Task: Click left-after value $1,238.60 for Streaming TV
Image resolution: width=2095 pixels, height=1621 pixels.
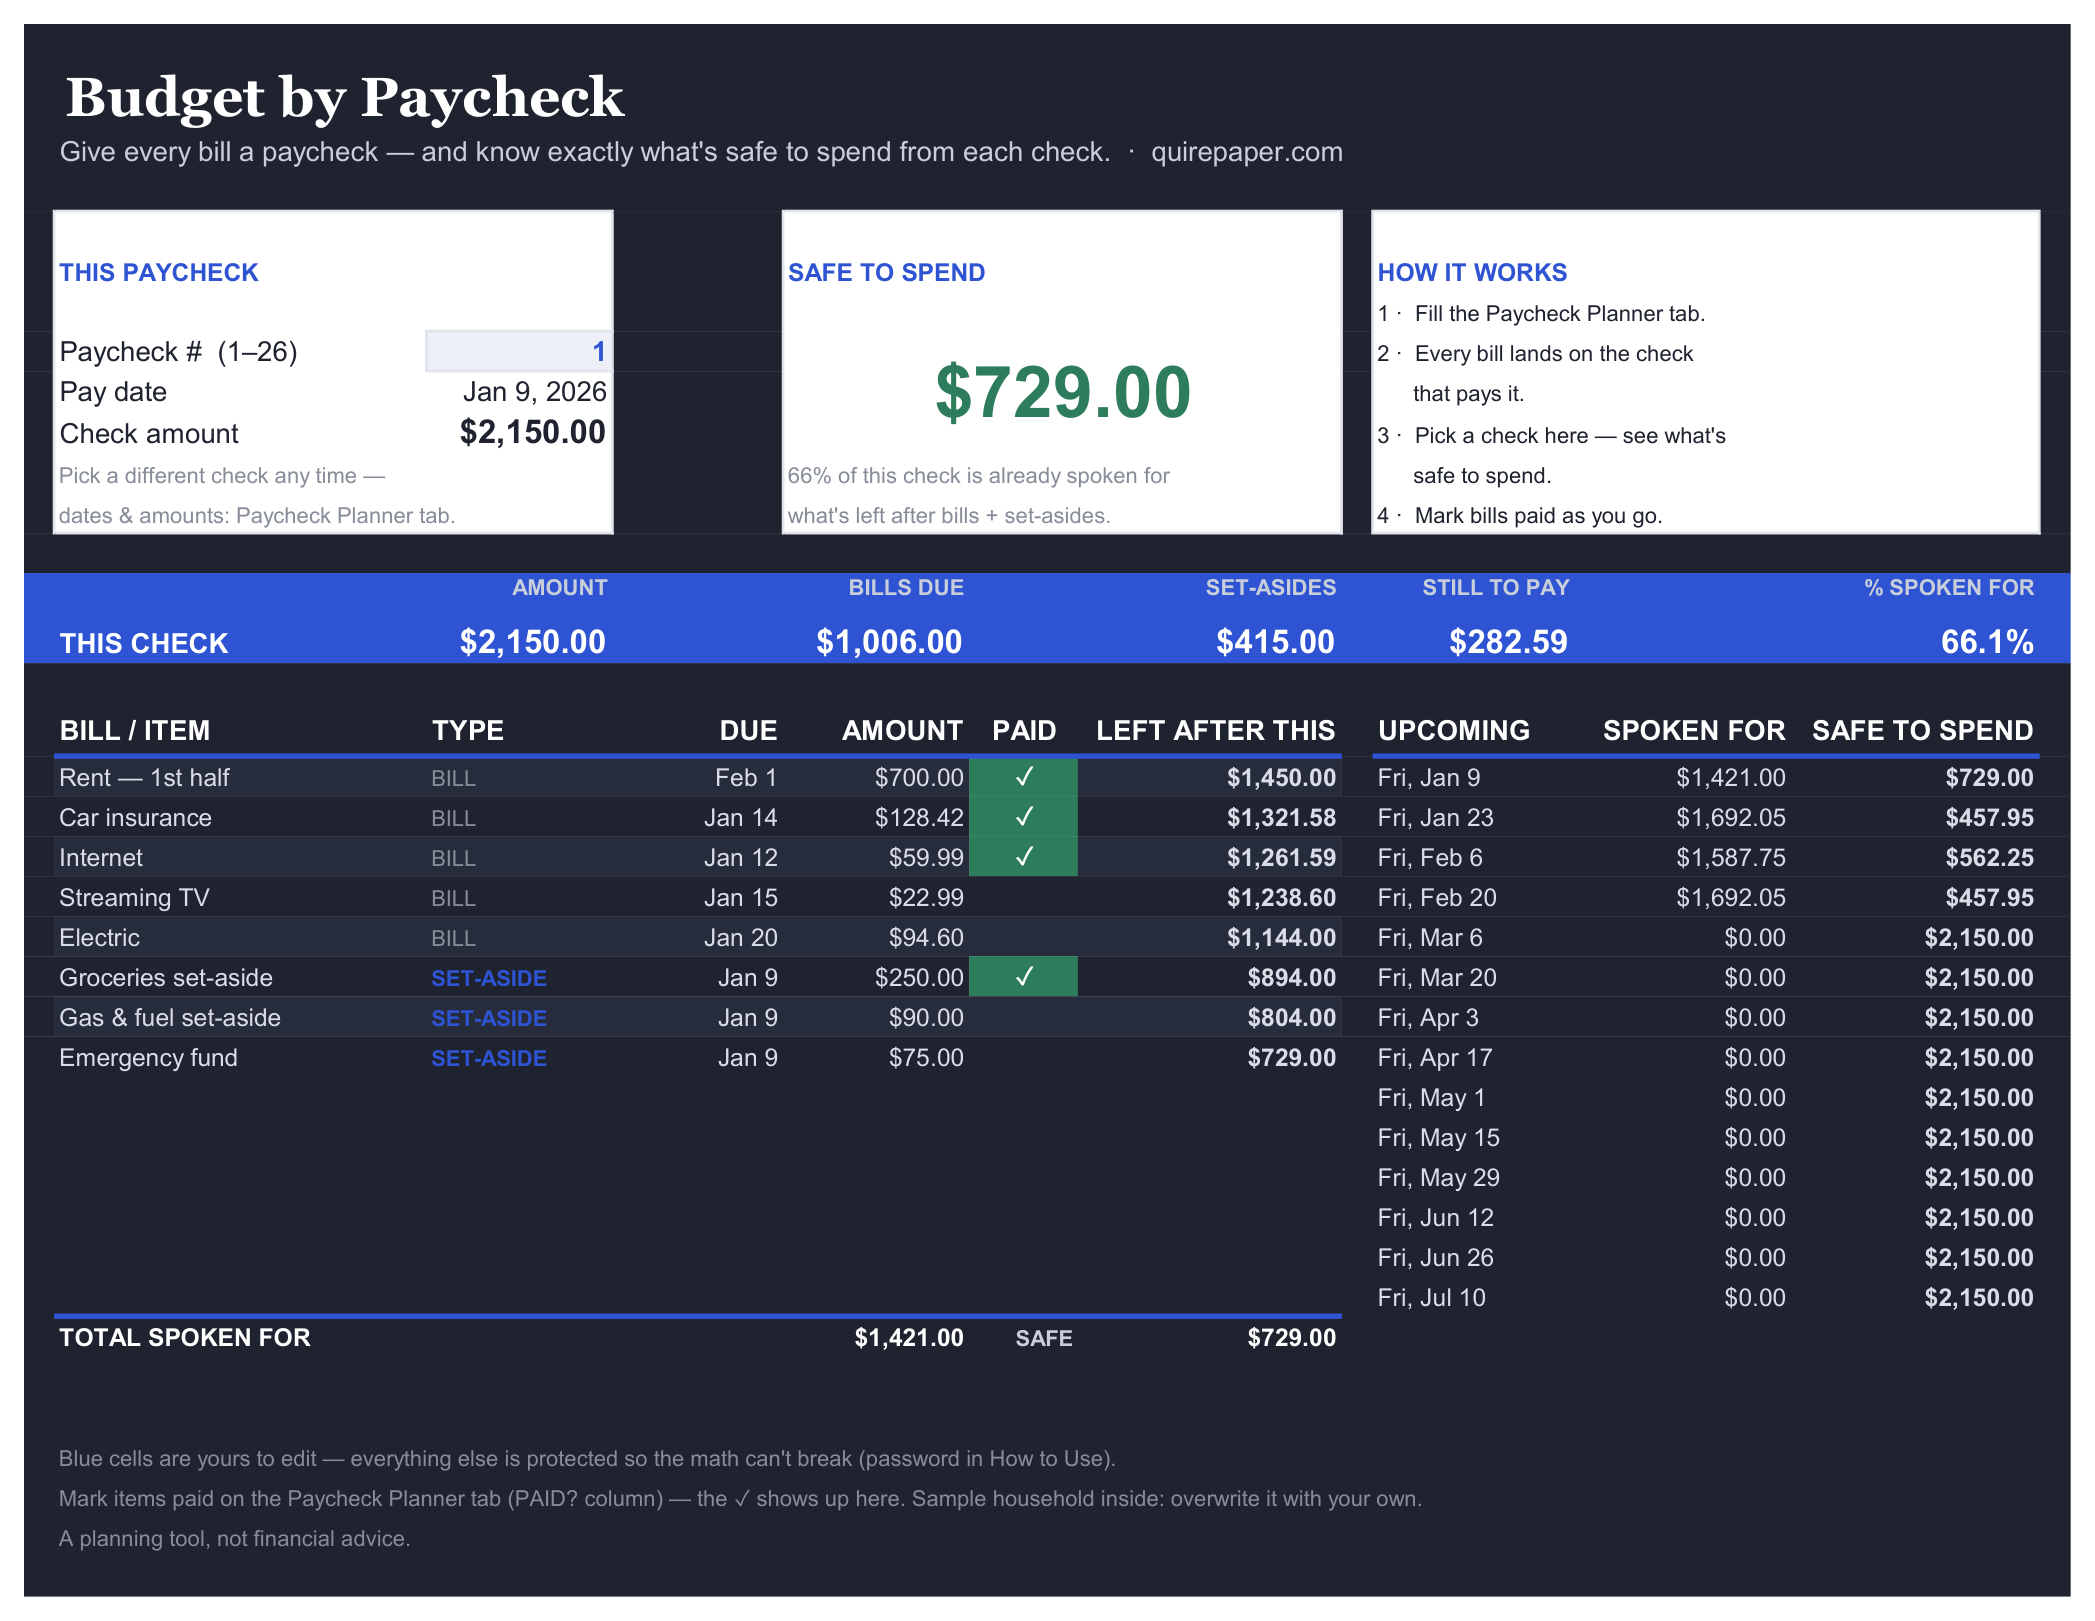Action: (1281, 897)
